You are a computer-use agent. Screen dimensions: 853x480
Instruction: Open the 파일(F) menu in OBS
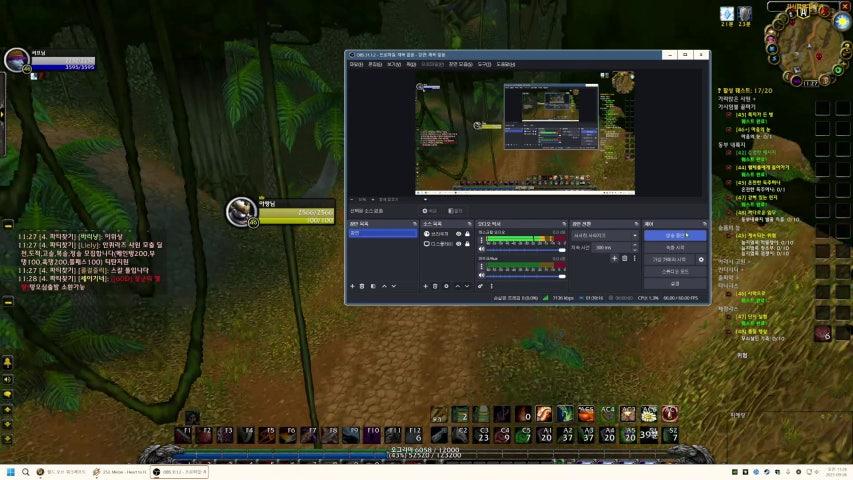point(356,64)
